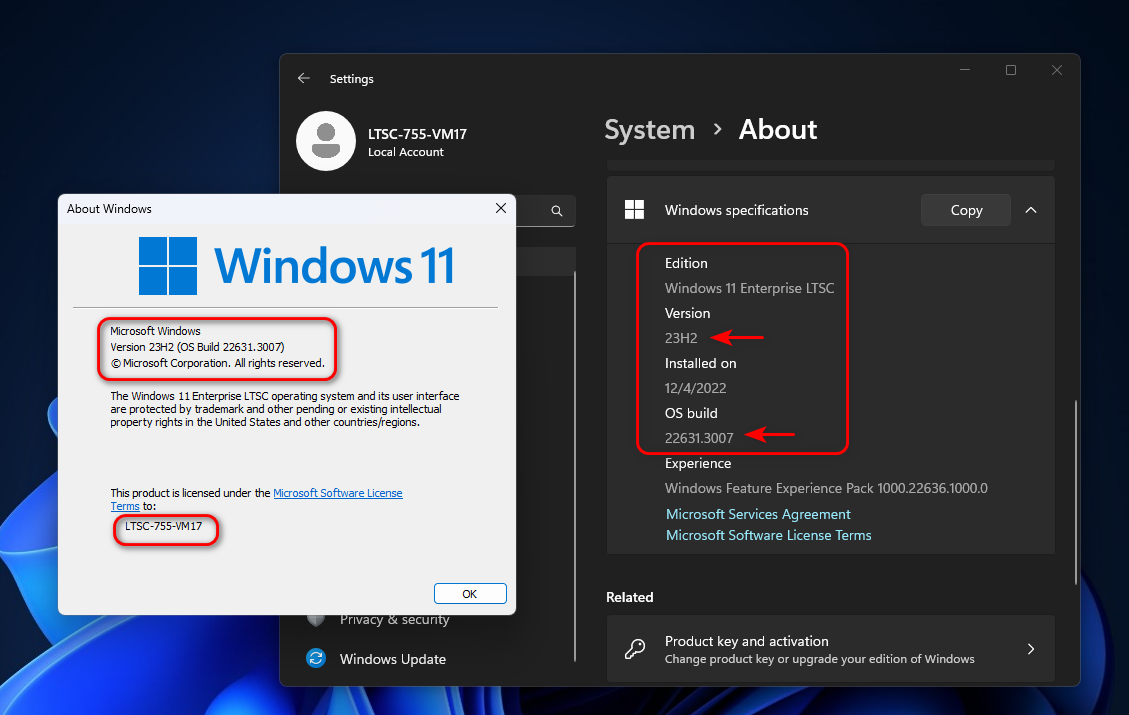The height and width of the screenshot is (715, 1129).
Task: Click the LTSC-755-VM17 licensee name in dialog
Action: 163,526
